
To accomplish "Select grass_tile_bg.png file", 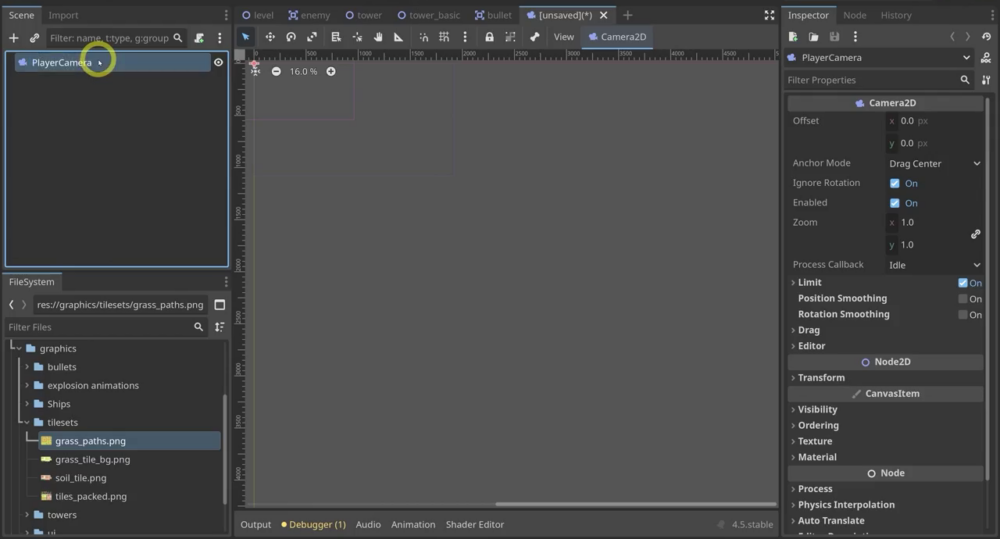I will point(92,460).
